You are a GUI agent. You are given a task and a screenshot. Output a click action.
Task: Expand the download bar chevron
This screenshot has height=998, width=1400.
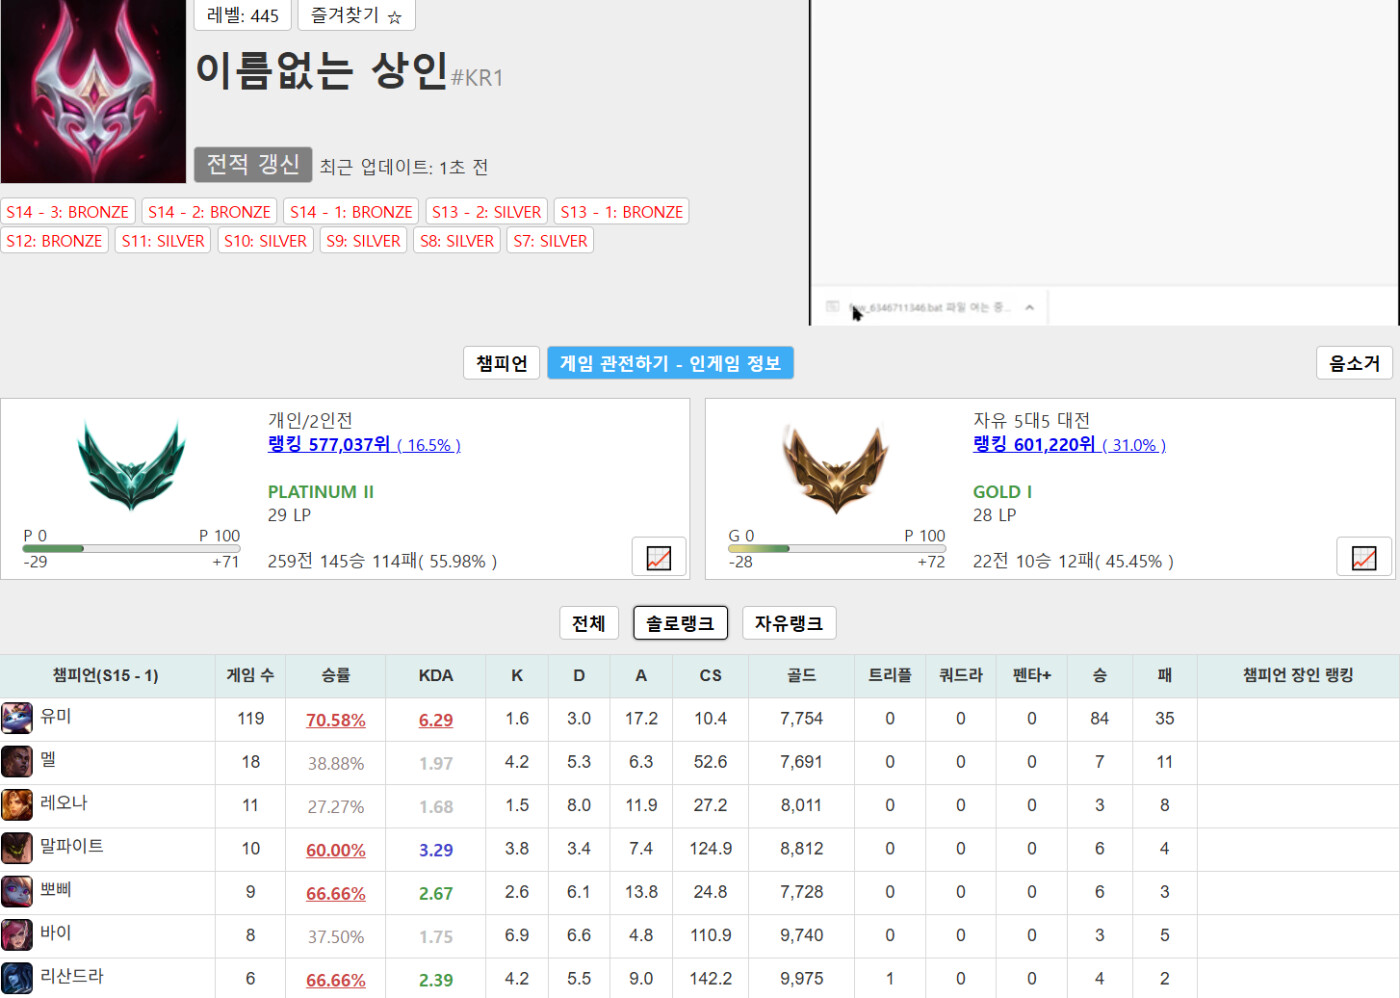point(1029,308)
